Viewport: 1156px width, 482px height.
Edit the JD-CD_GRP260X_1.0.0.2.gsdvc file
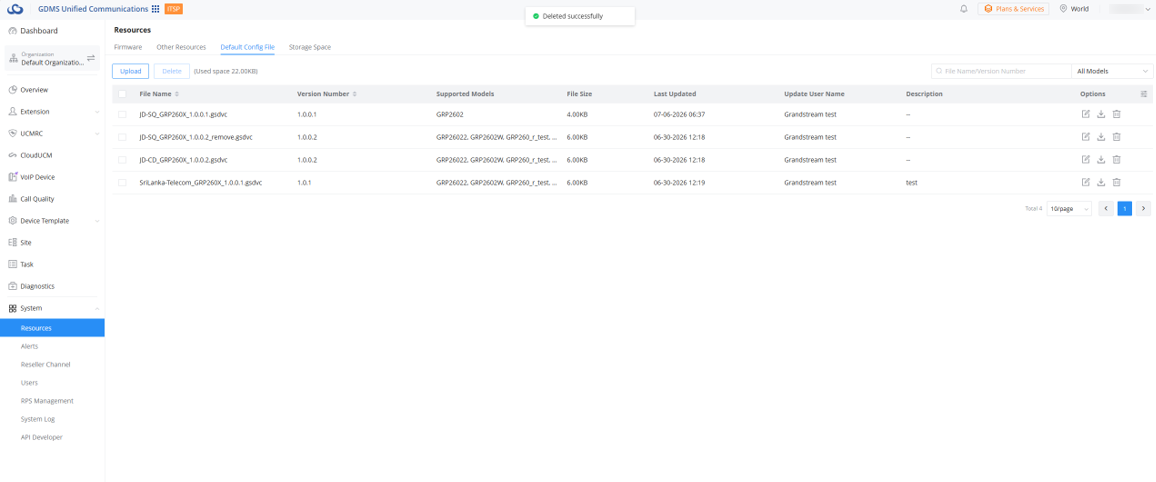point(1085,160)
